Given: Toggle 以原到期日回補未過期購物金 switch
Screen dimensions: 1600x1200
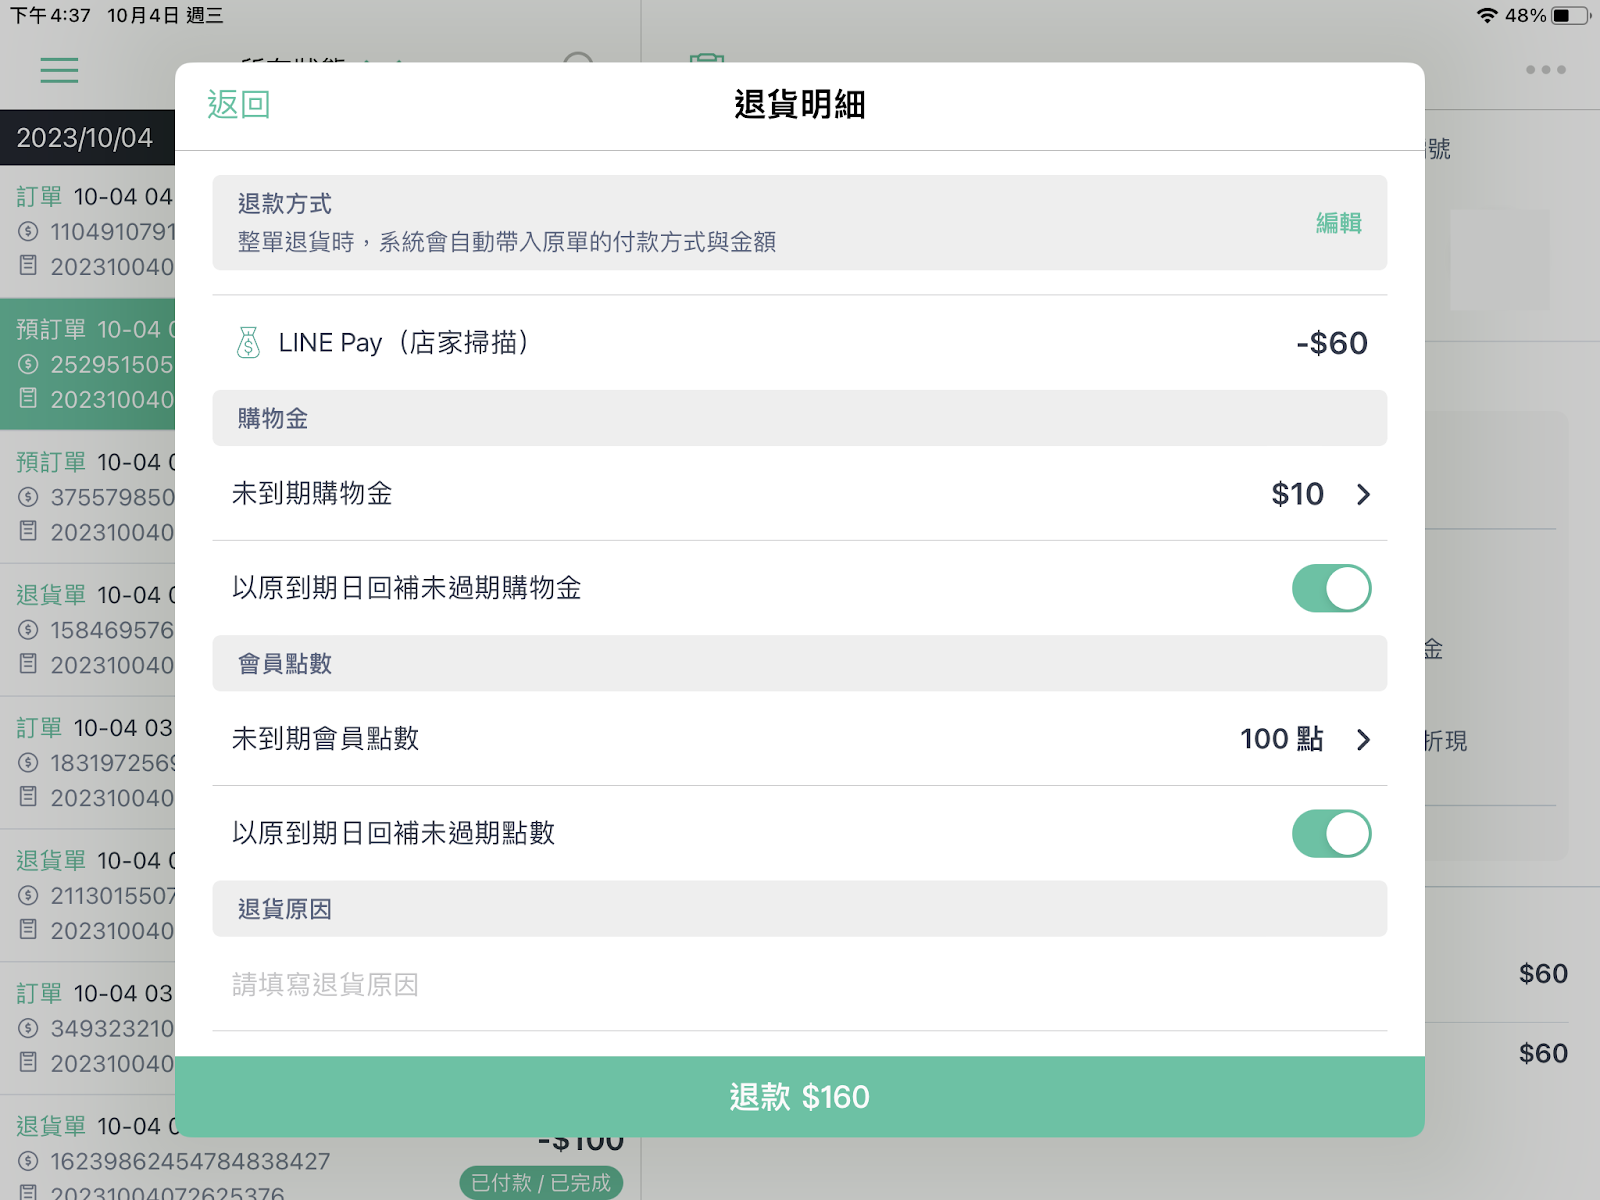Looking at the screenshot, I should pos(1331,588).
